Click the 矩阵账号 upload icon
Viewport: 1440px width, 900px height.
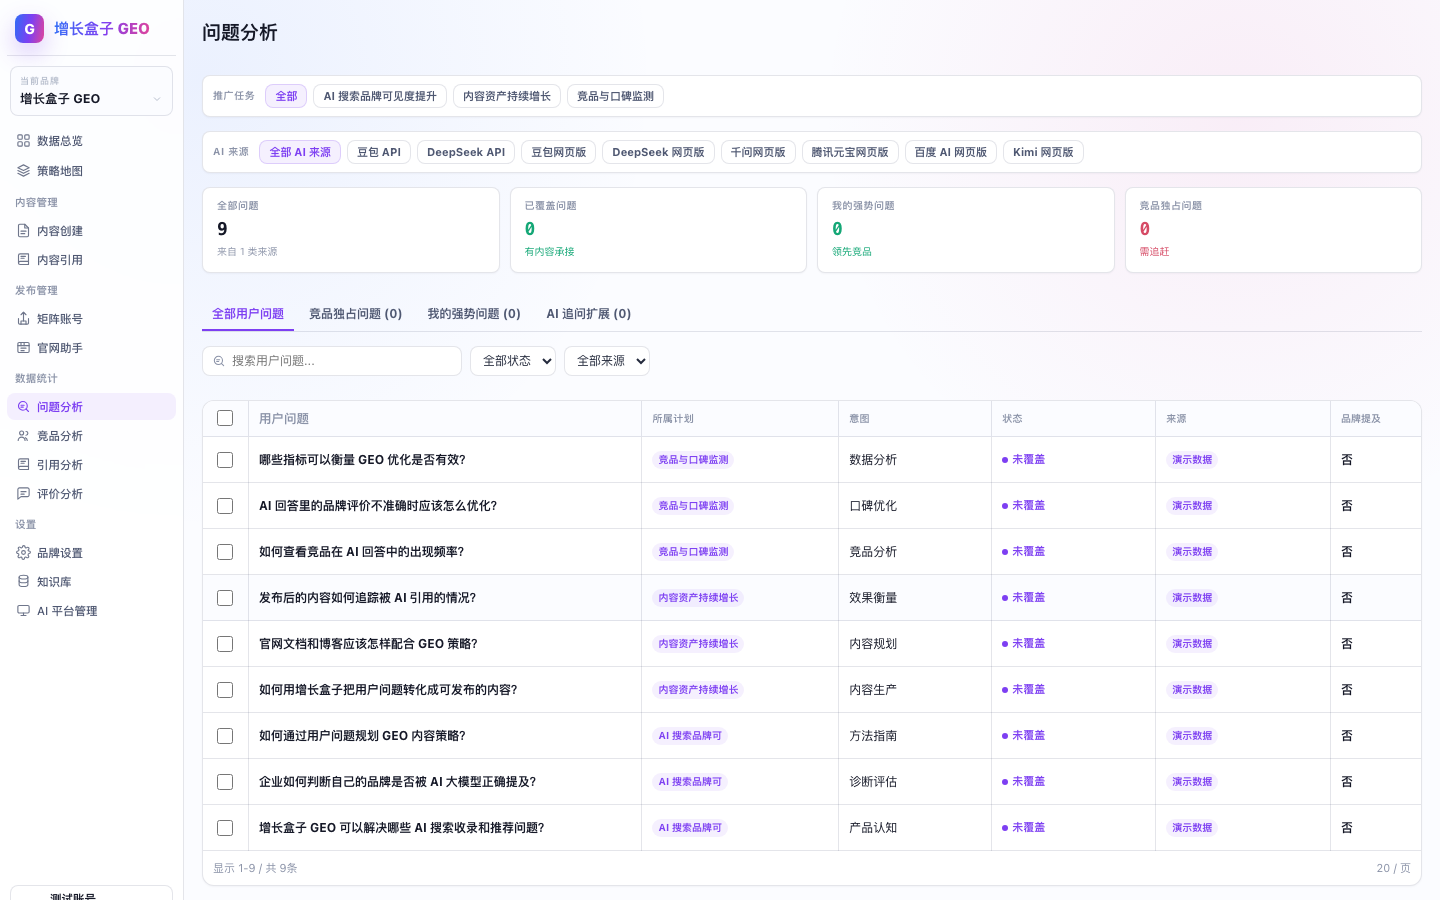coord(24,319)
